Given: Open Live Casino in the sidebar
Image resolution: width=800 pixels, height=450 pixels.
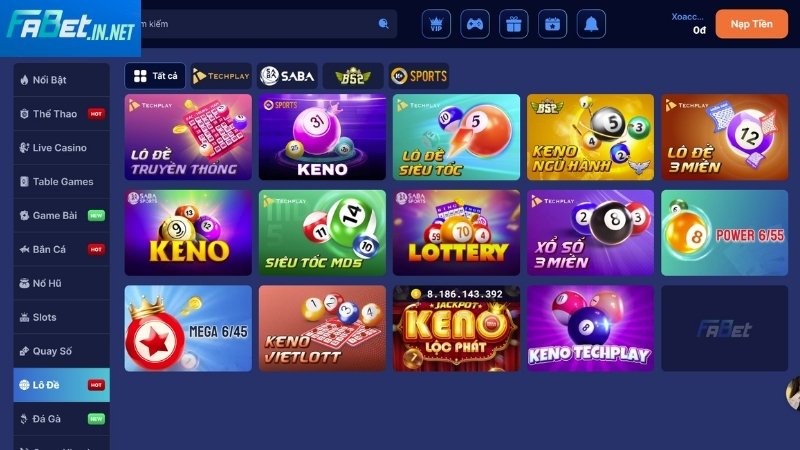Looking at the screenshot, I should coord(62,147).
